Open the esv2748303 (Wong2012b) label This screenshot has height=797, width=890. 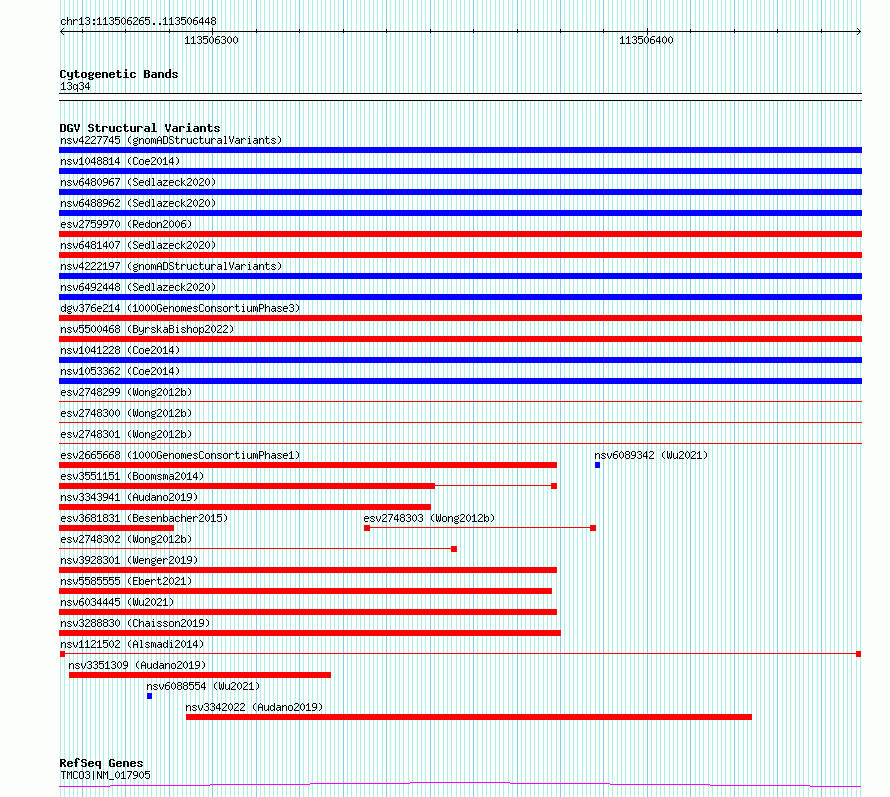click(429, 518)
